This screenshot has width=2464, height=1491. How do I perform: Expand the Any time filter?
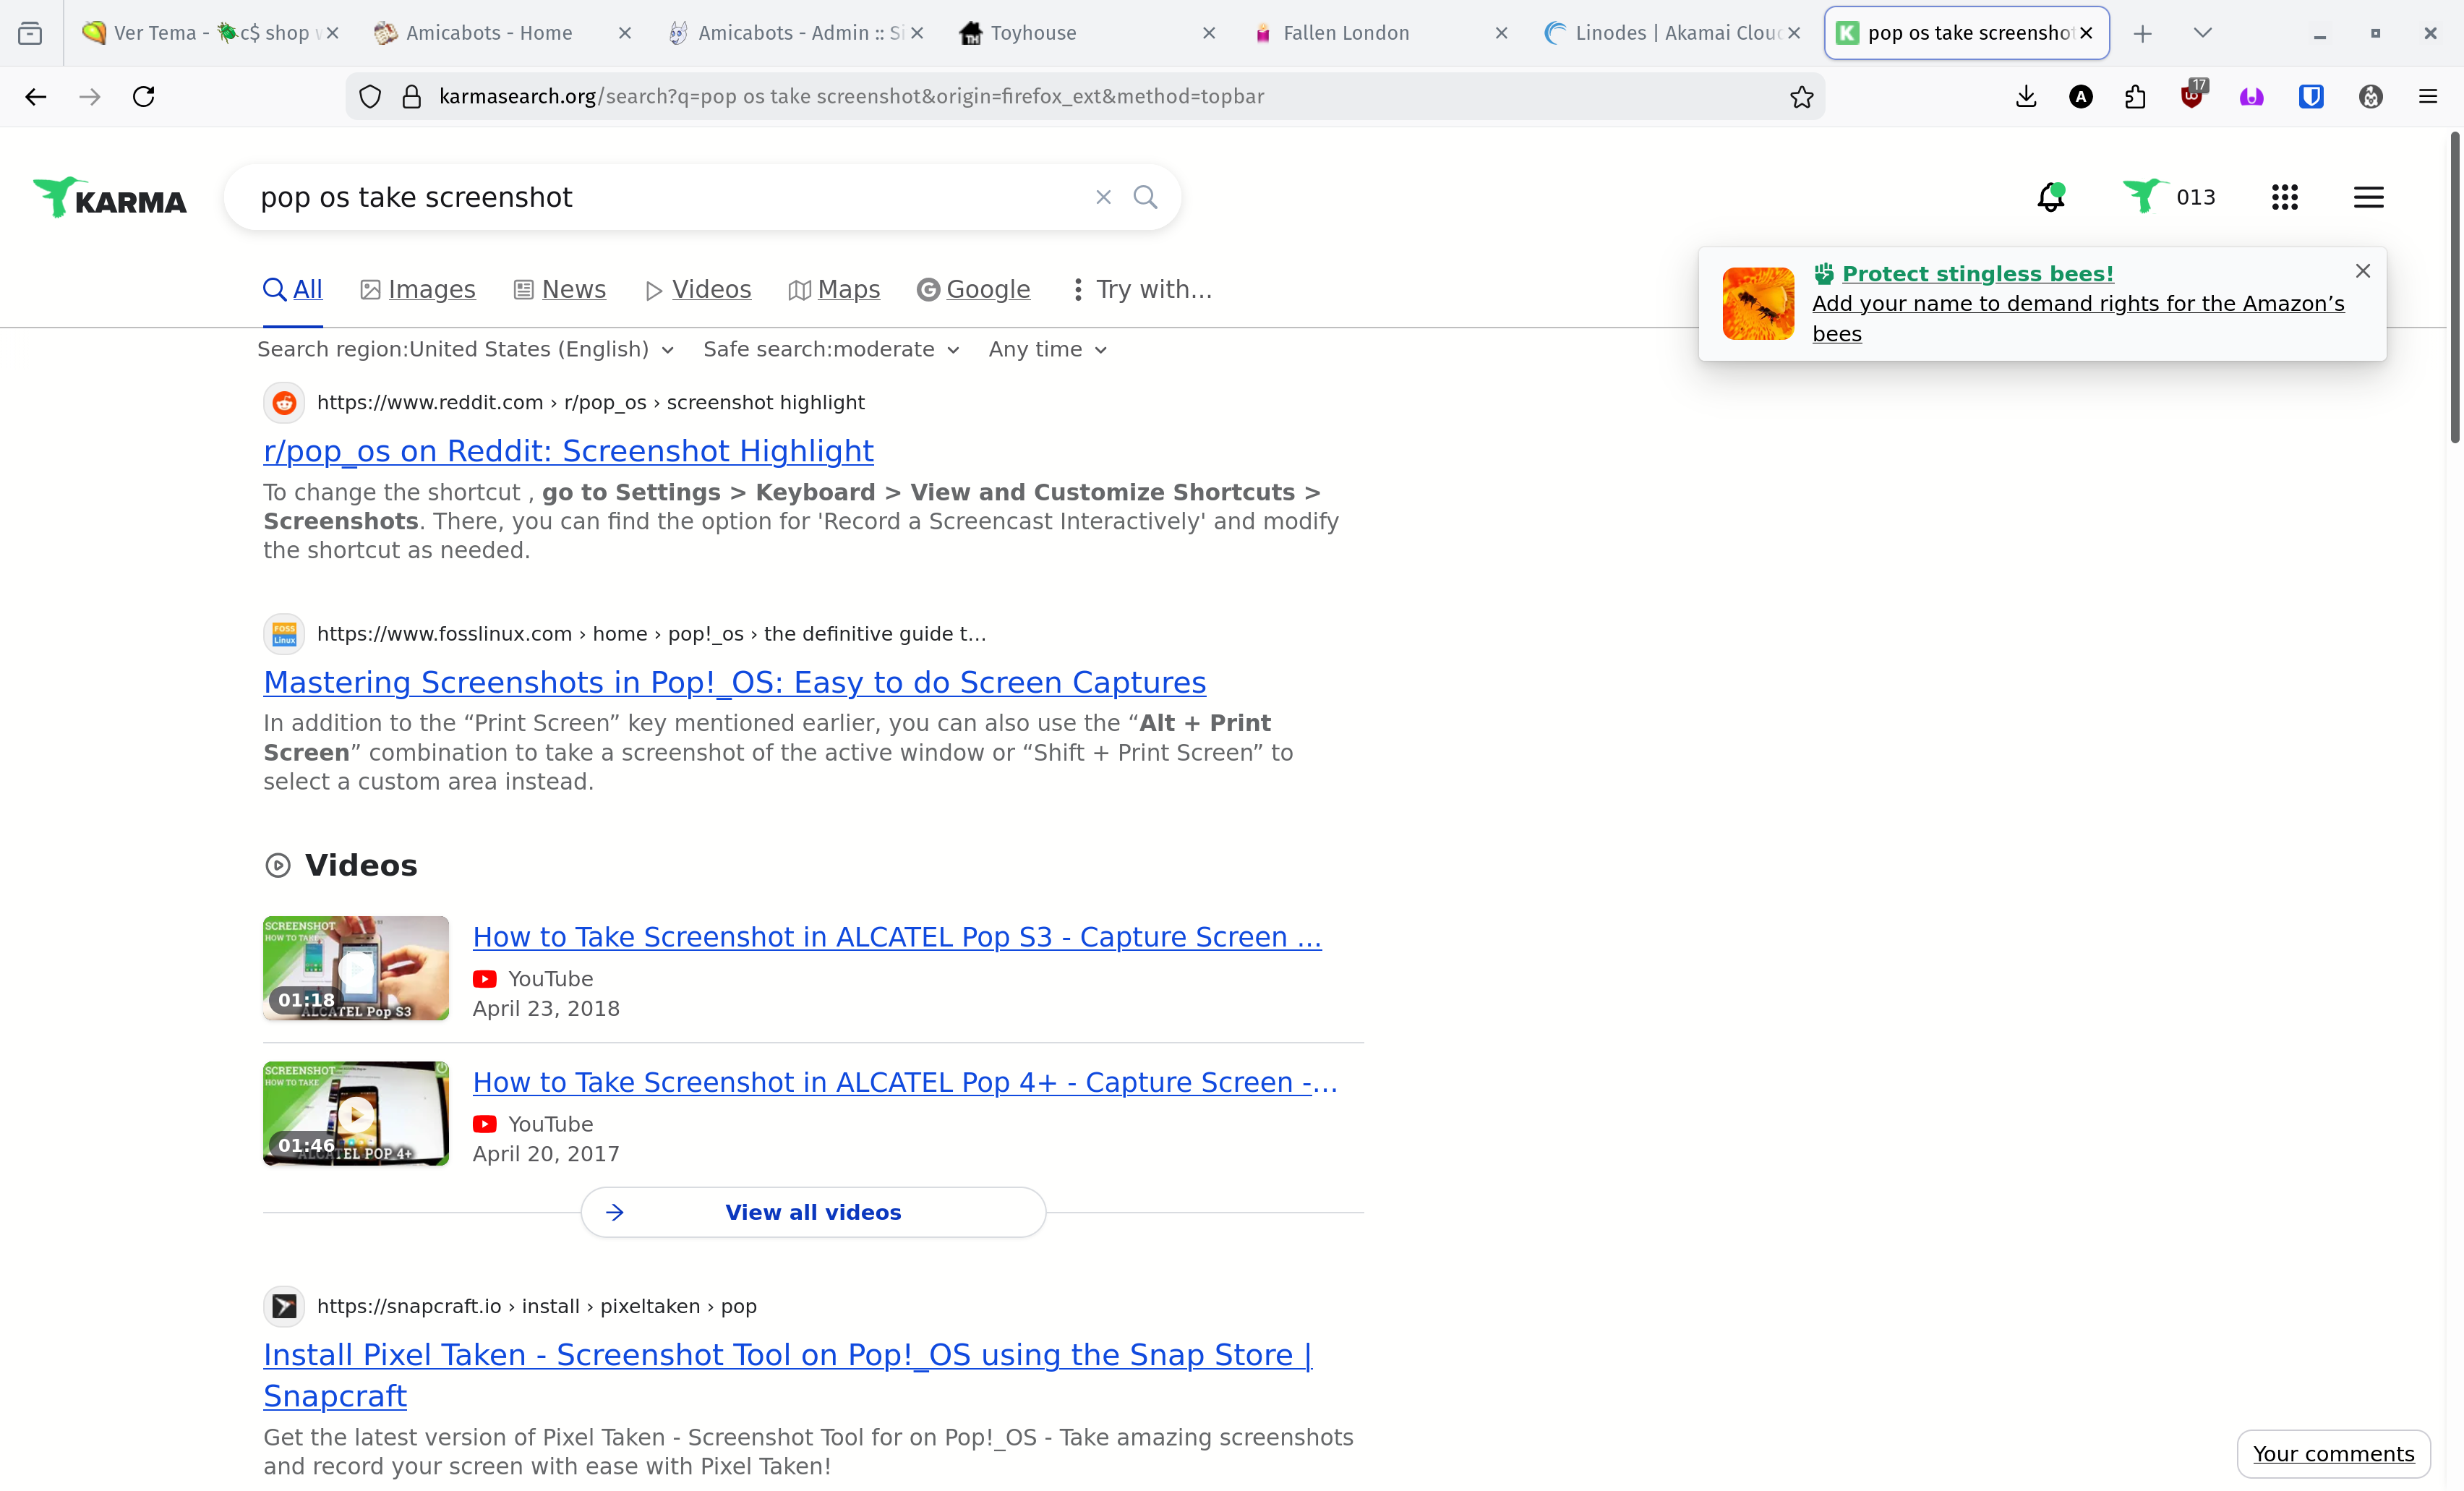click(1047, 350)
